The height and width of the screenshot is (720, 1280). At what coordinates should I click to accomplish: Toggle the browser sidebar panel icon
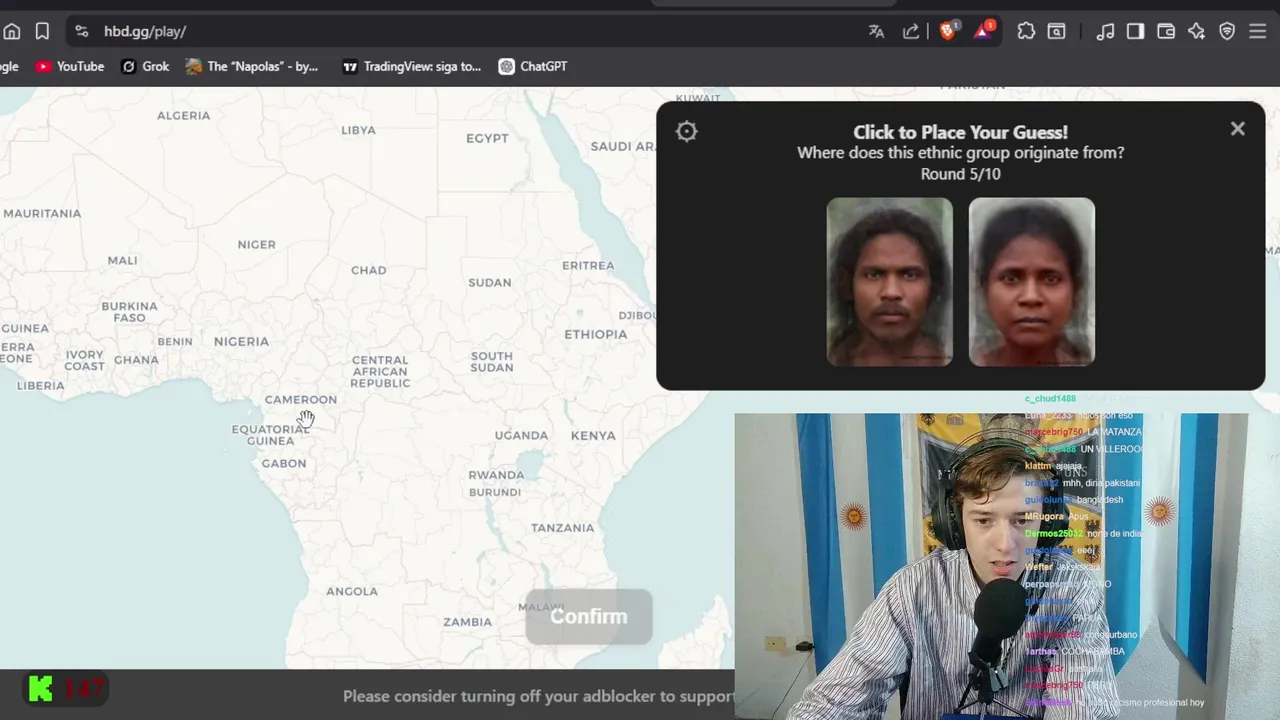[1135, 31]
